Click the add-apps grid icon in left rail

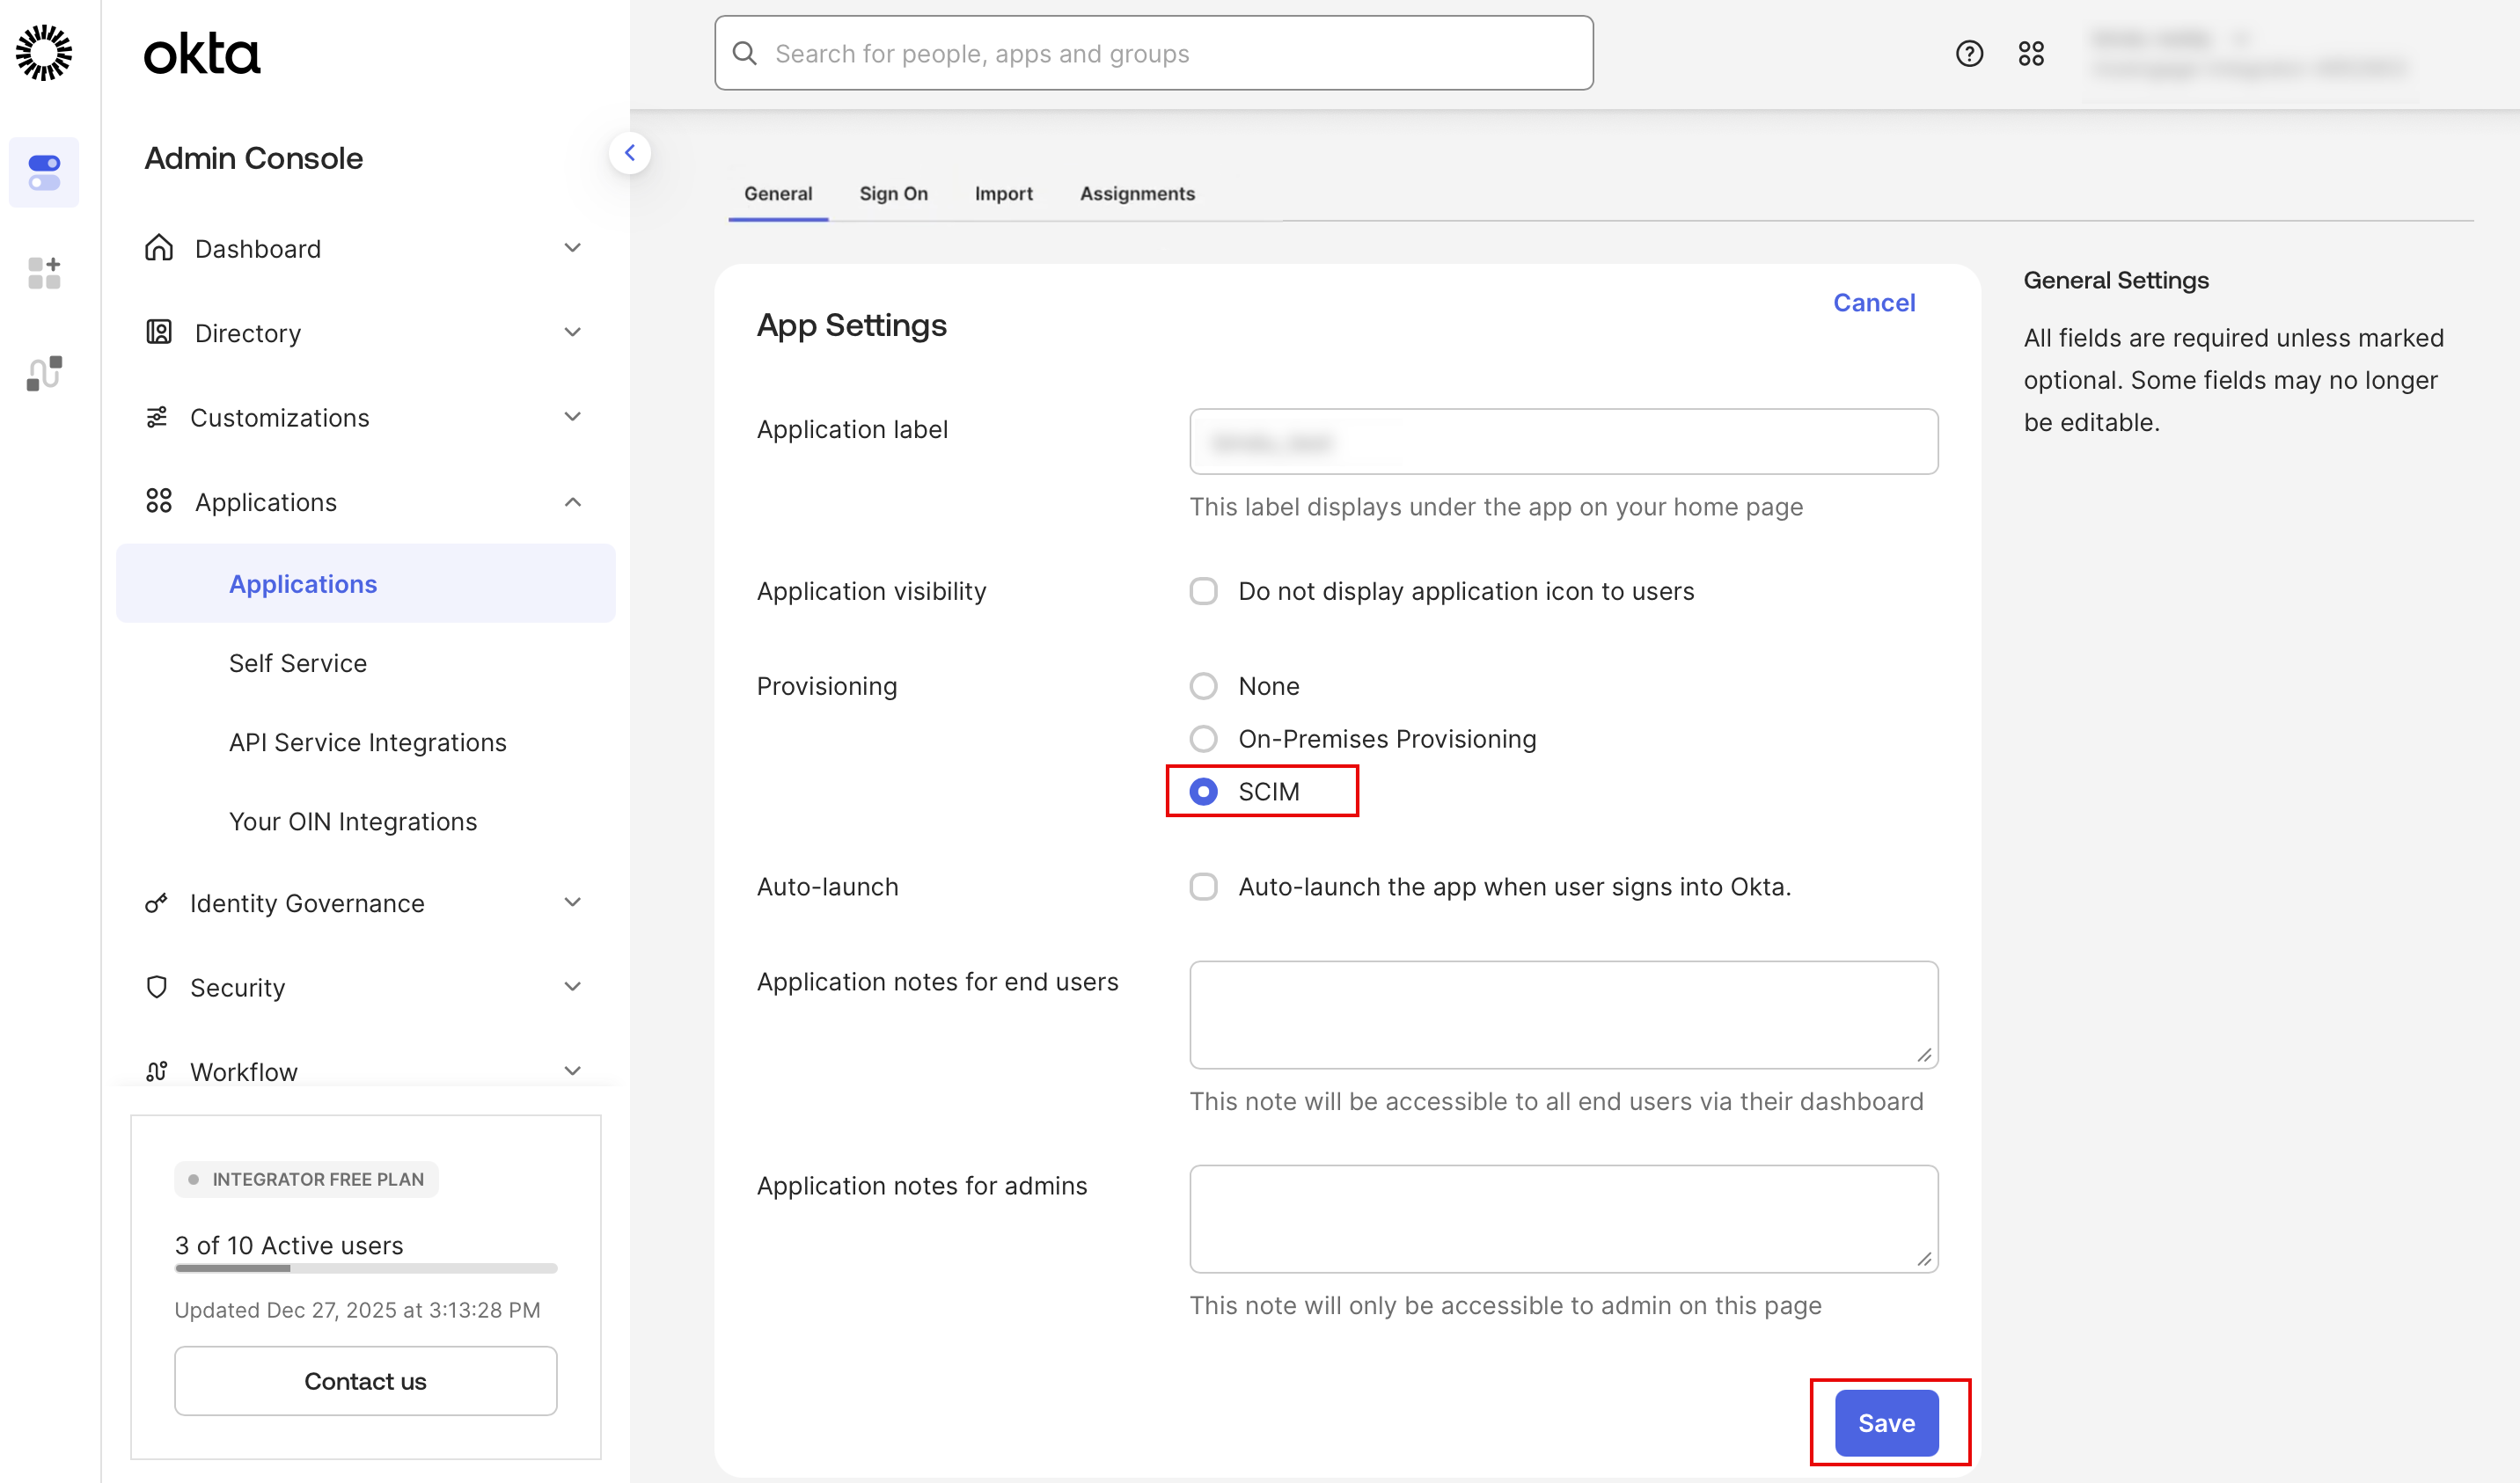pyautogui.click(x=44, y=272)
